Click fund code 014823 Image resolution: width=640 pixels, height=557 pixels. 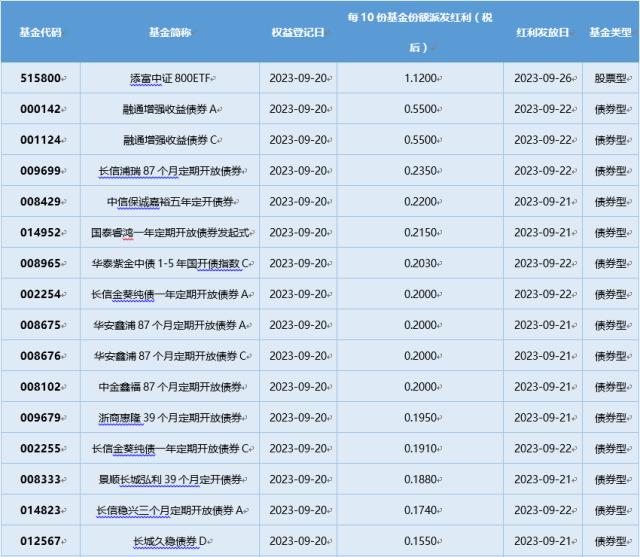(40, 510)
